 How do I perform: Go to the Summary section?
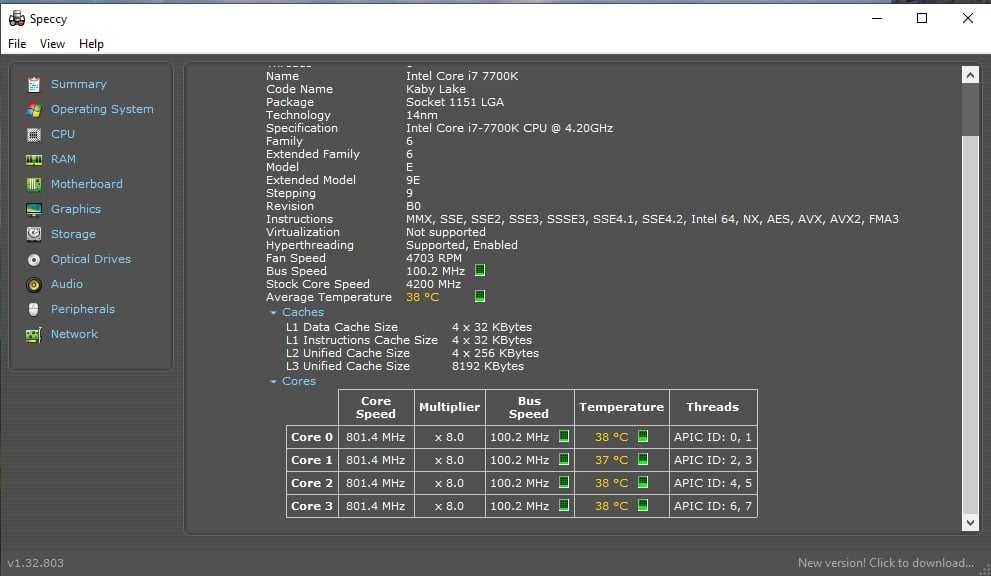[79, 84]
